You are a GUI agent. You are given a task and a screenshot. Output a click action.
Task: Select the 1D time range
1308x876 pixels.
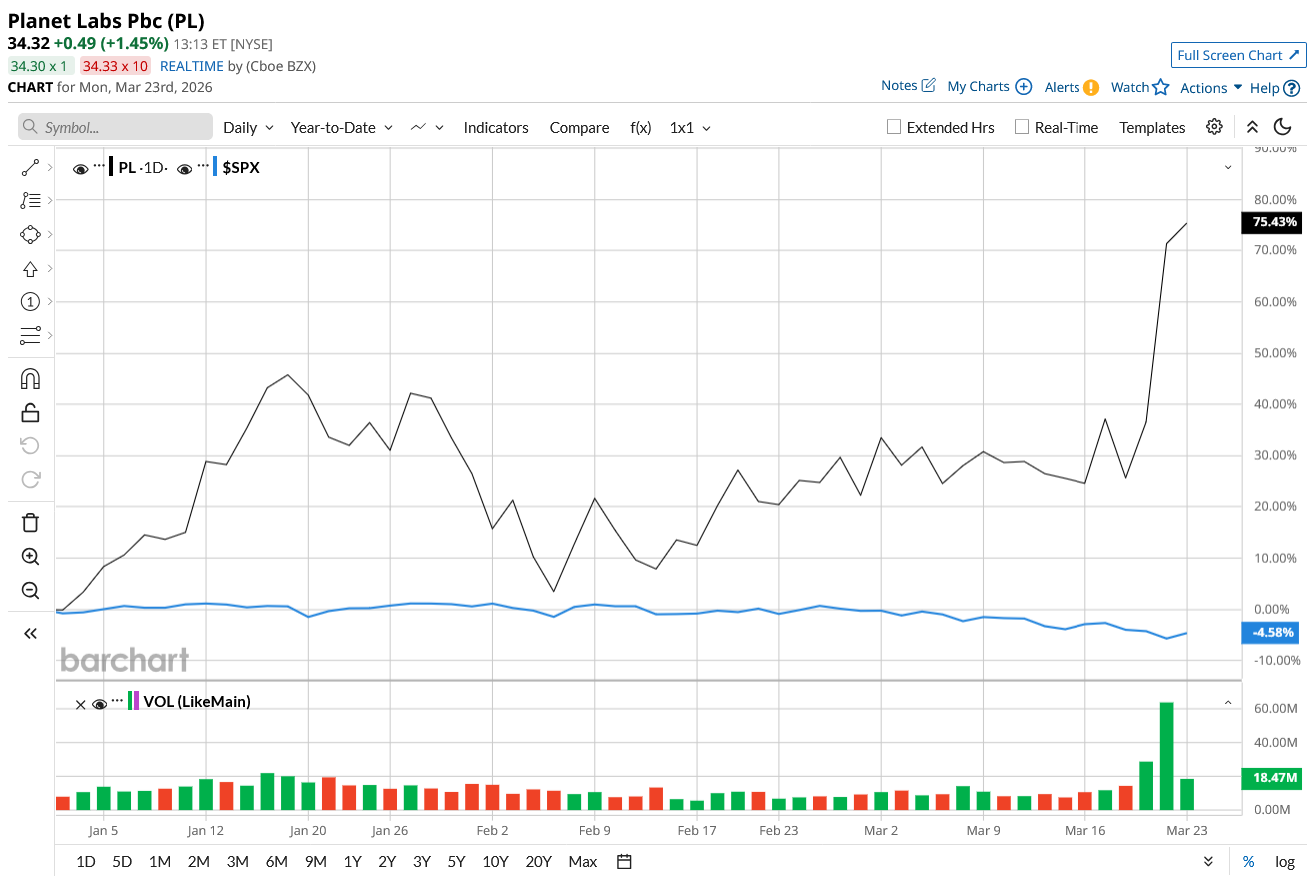coord(86,861)
